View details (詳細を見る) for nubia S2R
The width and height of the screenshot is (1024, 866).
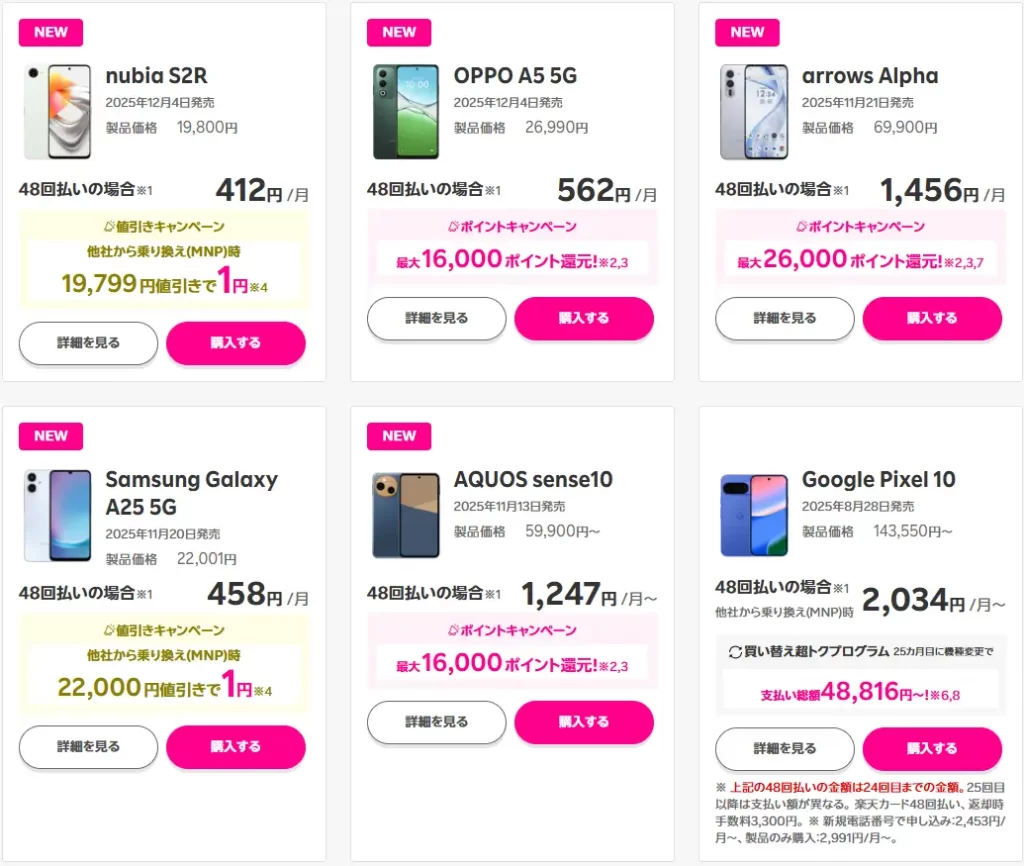(x=88, y=343)
